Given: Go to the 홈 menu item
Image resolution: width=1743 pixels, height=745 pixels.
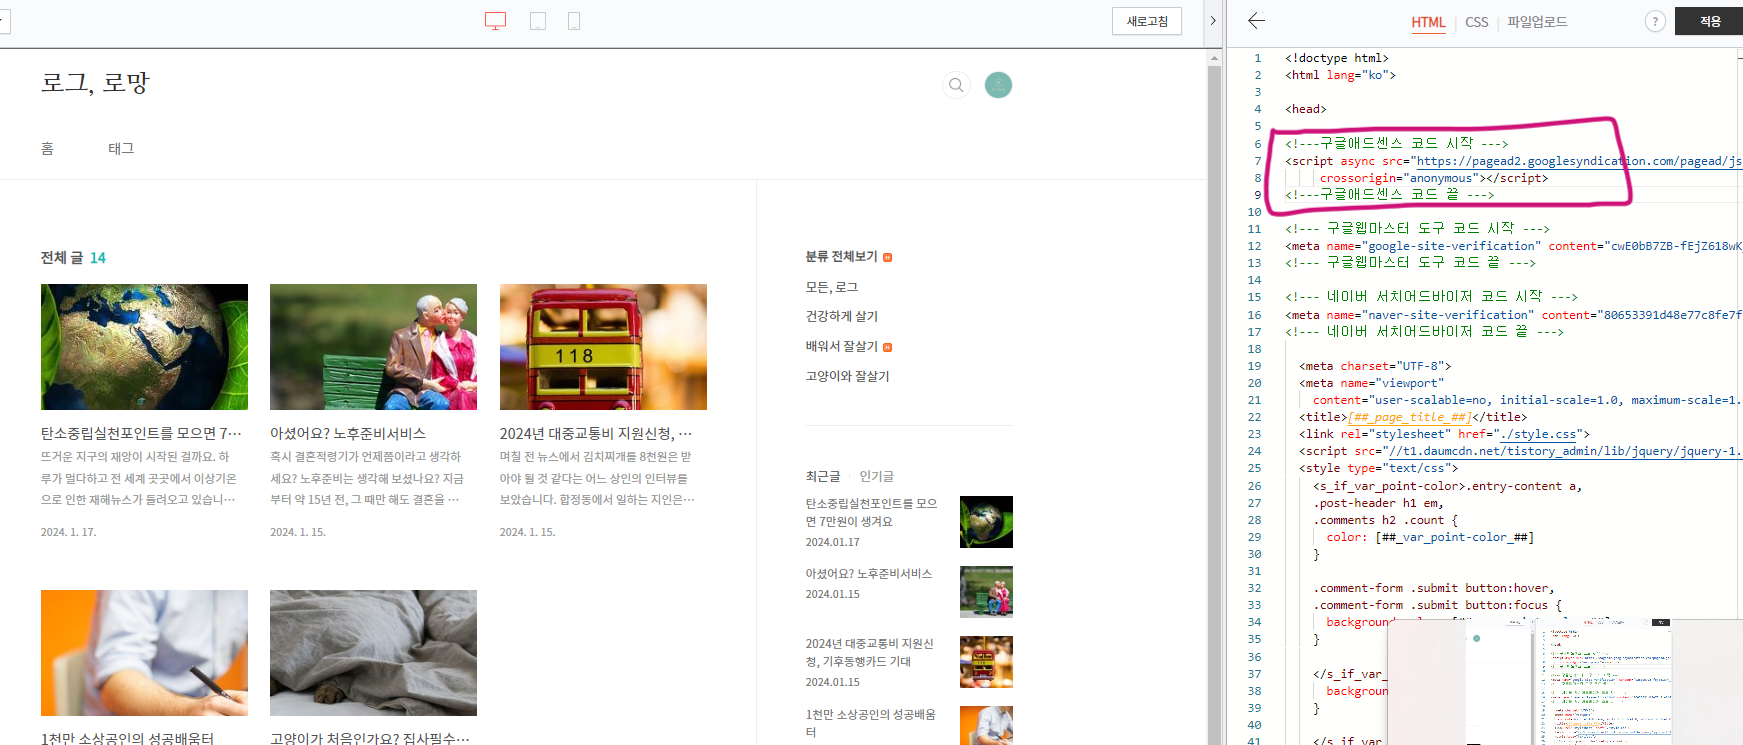Looking at the screenshot, I should coord(47,148).
